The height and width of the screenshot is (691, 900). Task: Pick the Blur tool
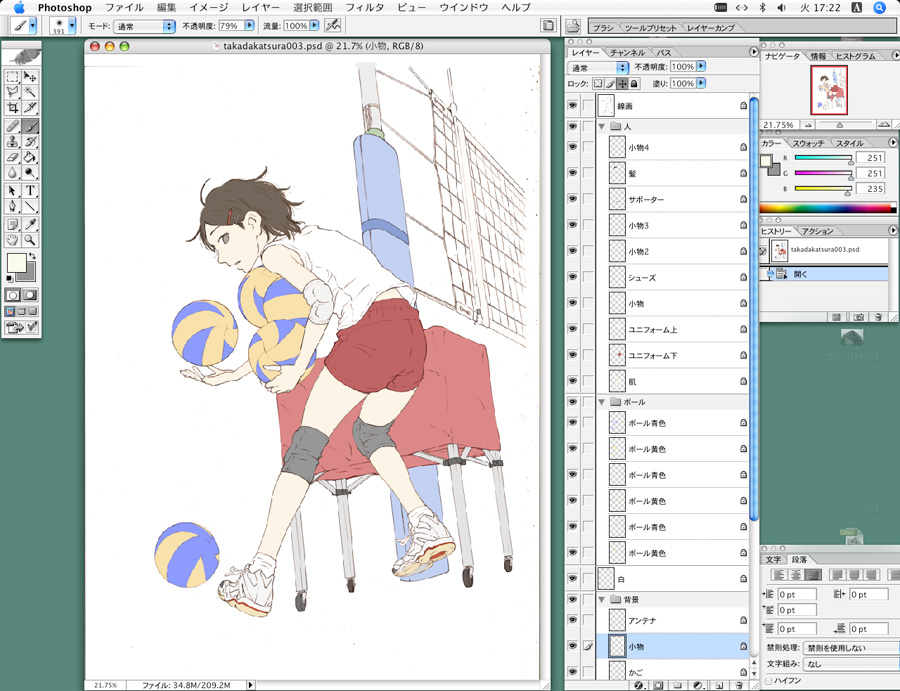[13, 172]
